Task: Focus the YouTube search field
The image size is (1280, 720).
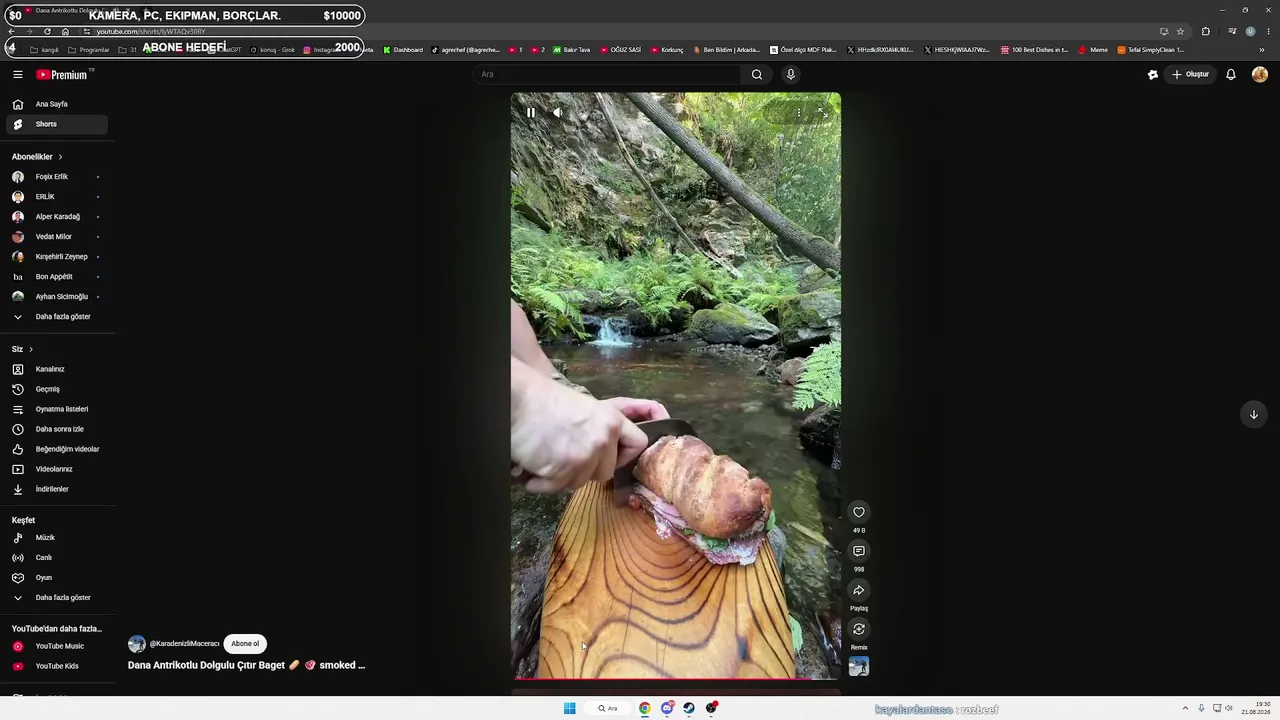Action: [608, 74]
